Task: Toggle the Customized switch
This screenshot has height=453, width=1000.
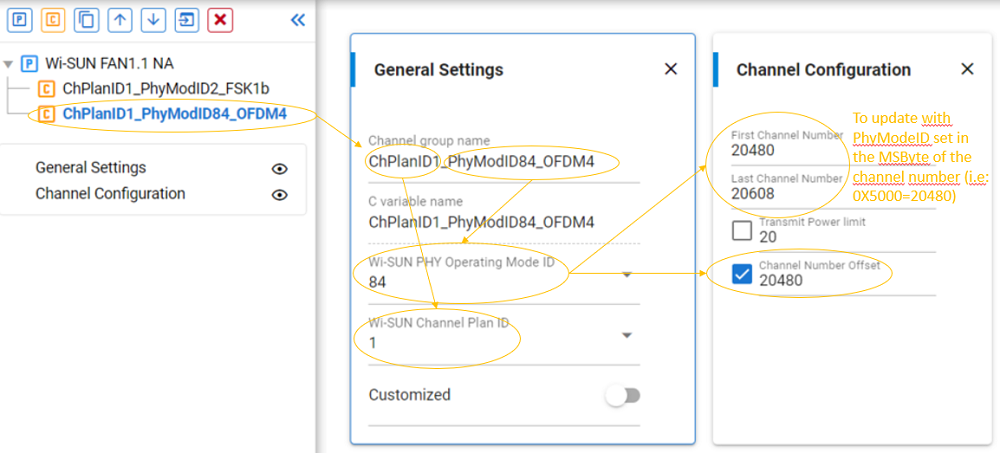Action: (x=623, y=396)
